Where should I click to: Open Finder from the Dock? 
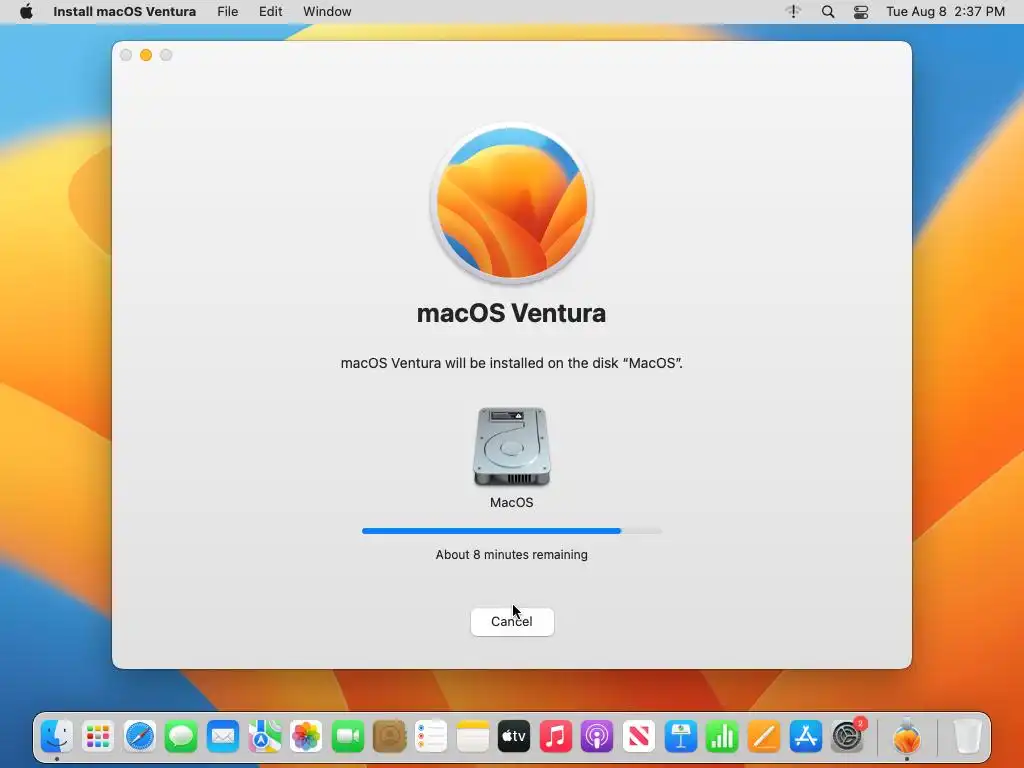(57, 737)
